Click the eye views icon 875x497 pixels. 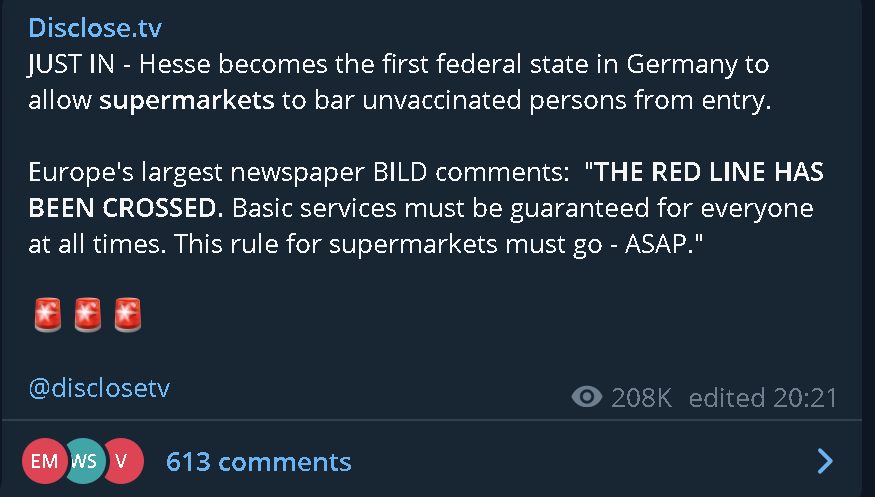[586, 397]
